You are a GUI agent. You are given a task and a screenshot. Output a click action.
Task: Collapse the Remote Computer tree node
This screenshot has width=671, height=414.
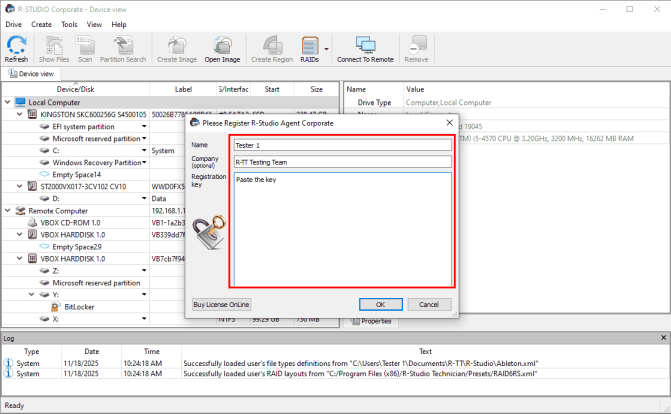pos(8,211)
